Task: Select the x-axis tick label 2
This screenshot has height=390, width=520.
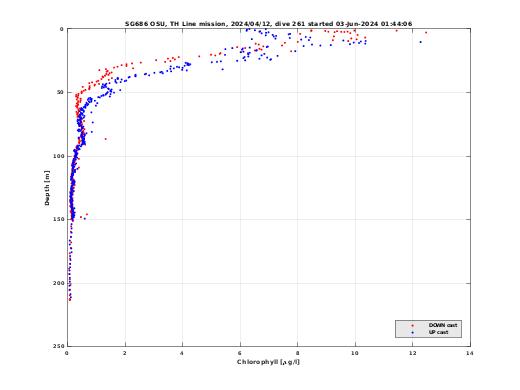Action: click(x=125, y=353)
